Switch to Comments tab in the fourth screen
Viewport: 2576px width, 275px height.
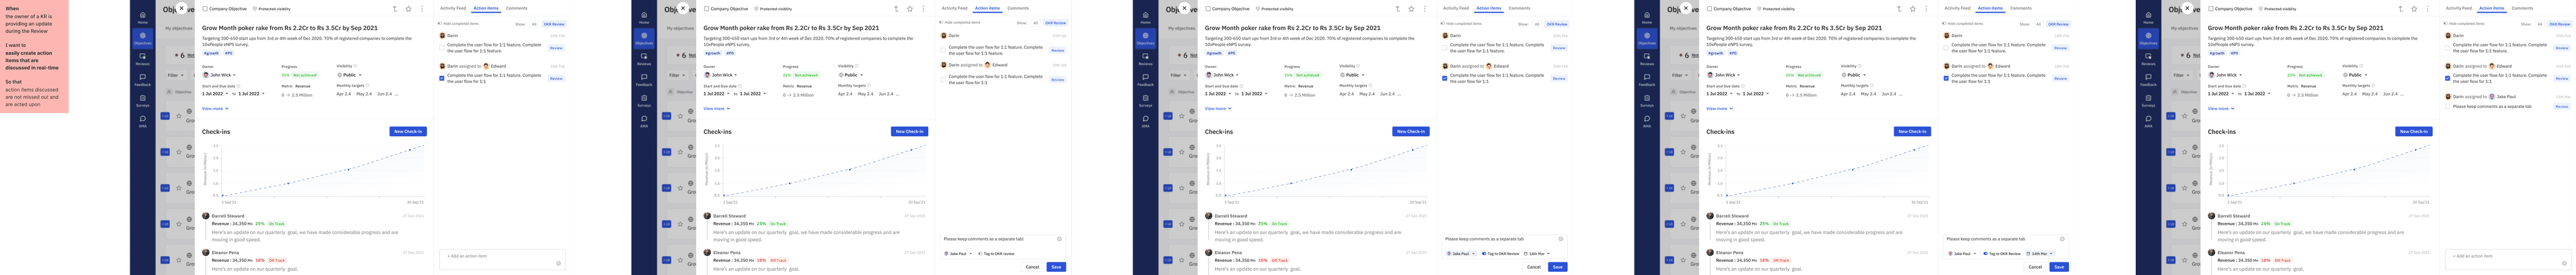coord(2021,8)
